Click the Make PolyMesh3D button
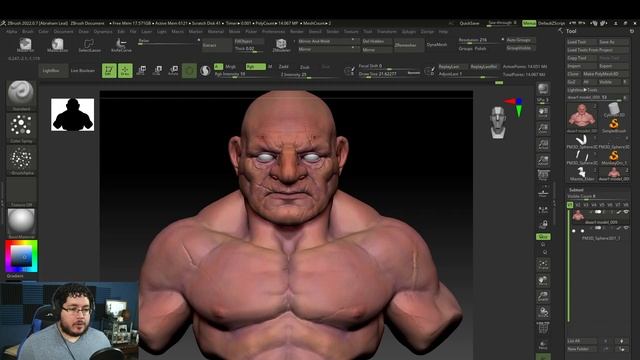The width and height of the screenshot is (640, 360). coord(605,74)
